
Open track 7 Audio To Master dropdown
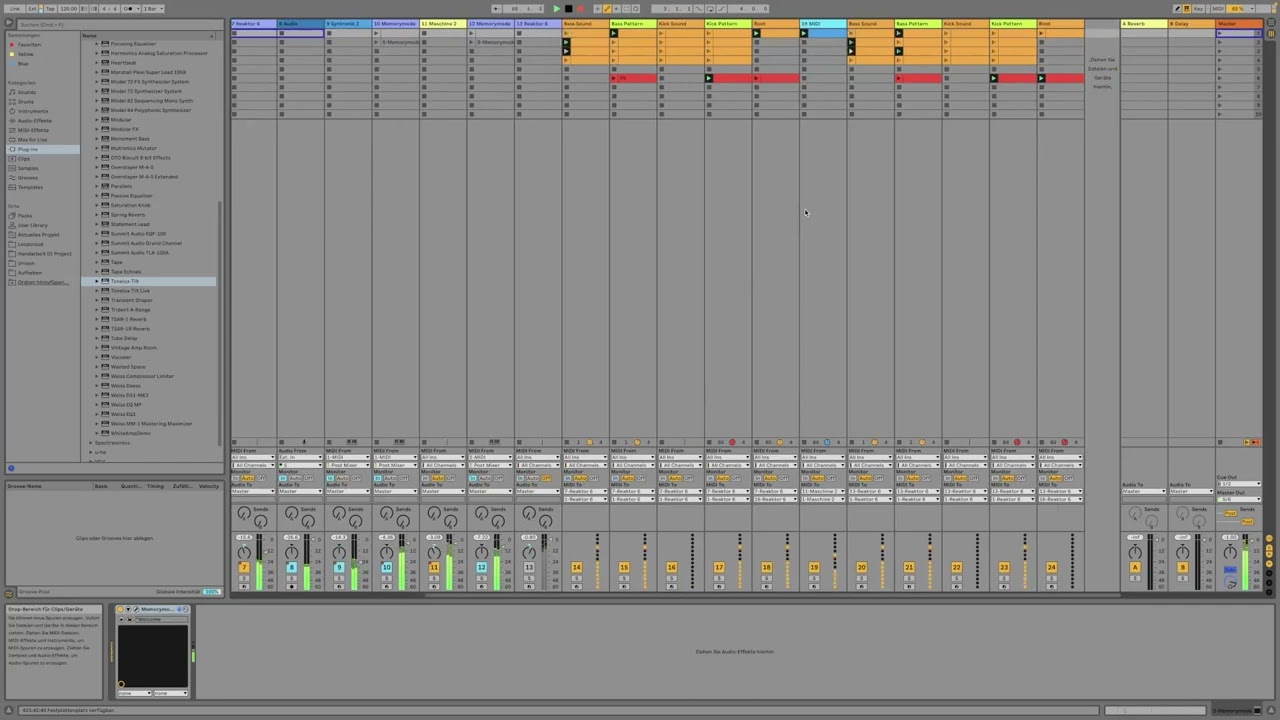pyautogui.click(x=253, y=491)
